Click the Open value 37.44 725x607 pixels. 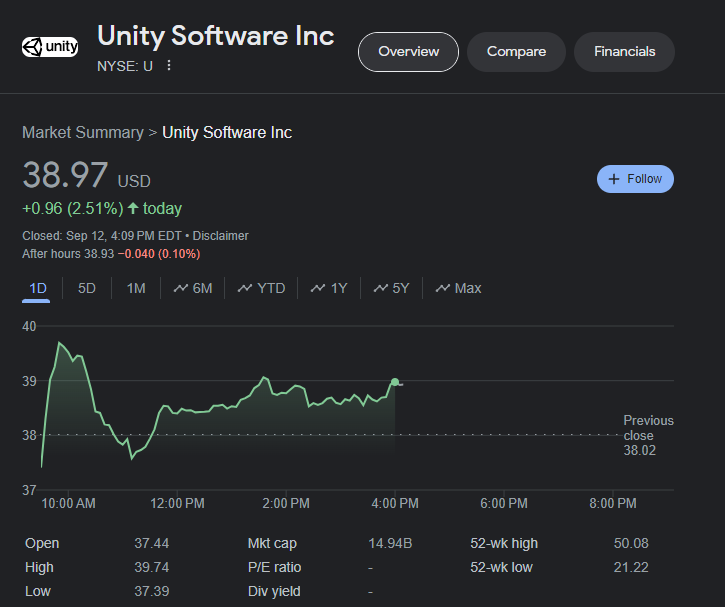152,543
